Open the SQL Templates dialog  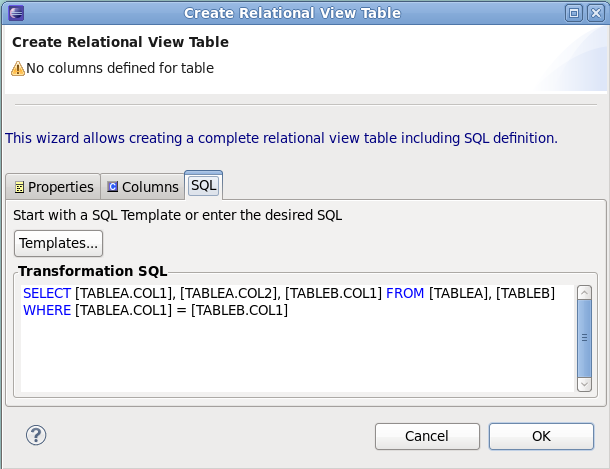click(x=58, y=243)
